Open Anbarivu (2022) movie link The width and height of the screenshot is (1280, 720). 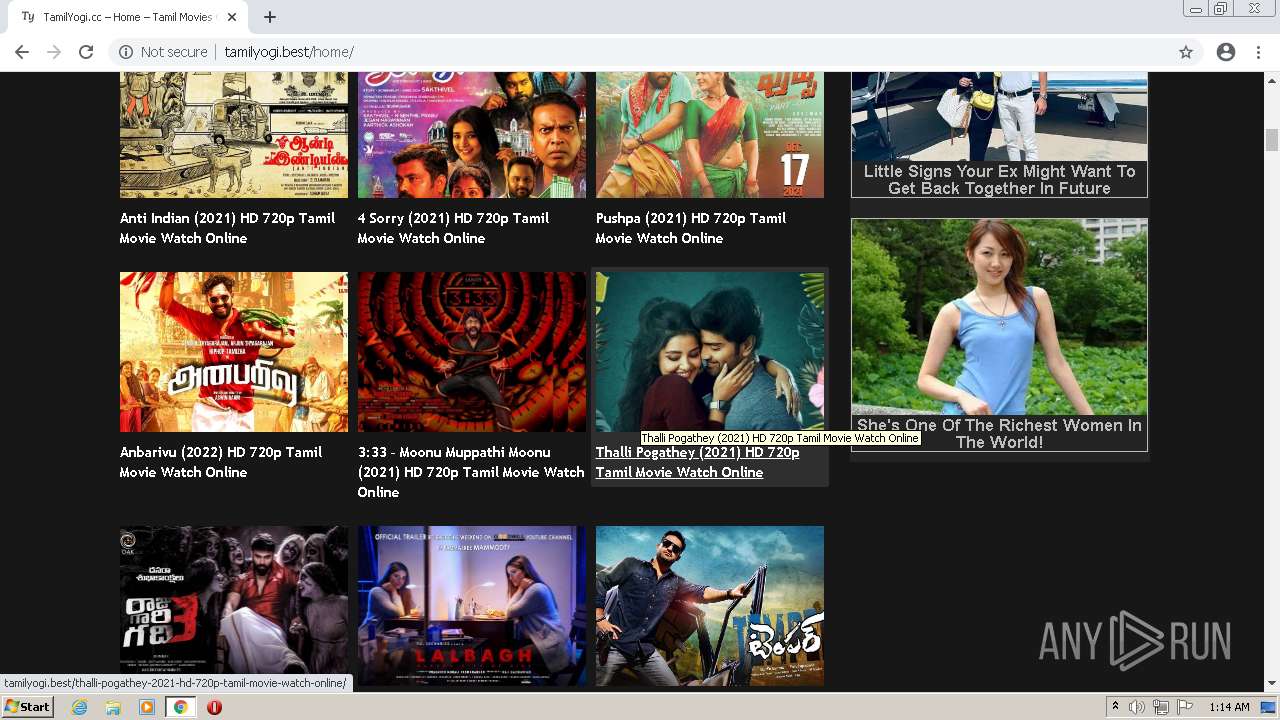click(221, 462)
